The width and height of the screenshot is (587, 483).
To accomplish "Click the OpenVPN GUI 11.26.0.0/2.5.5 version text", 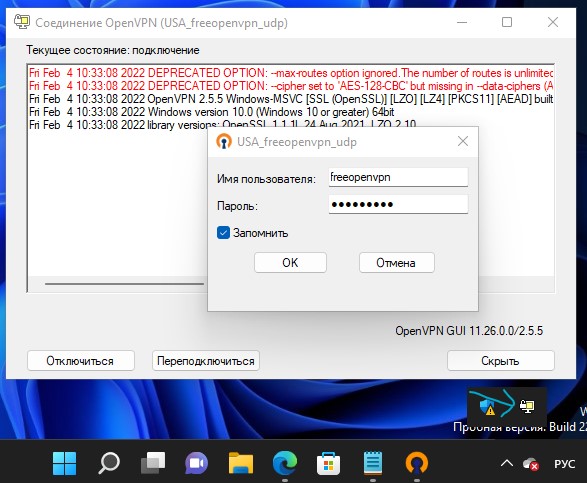I will click(469, 331).
